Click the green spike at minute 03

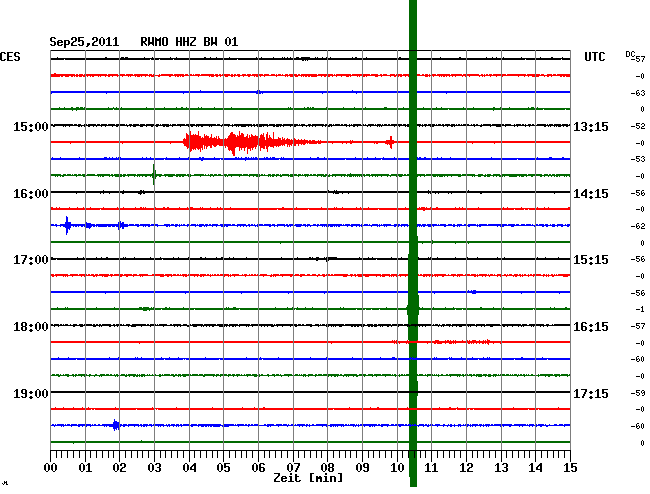tap(154, 175)
